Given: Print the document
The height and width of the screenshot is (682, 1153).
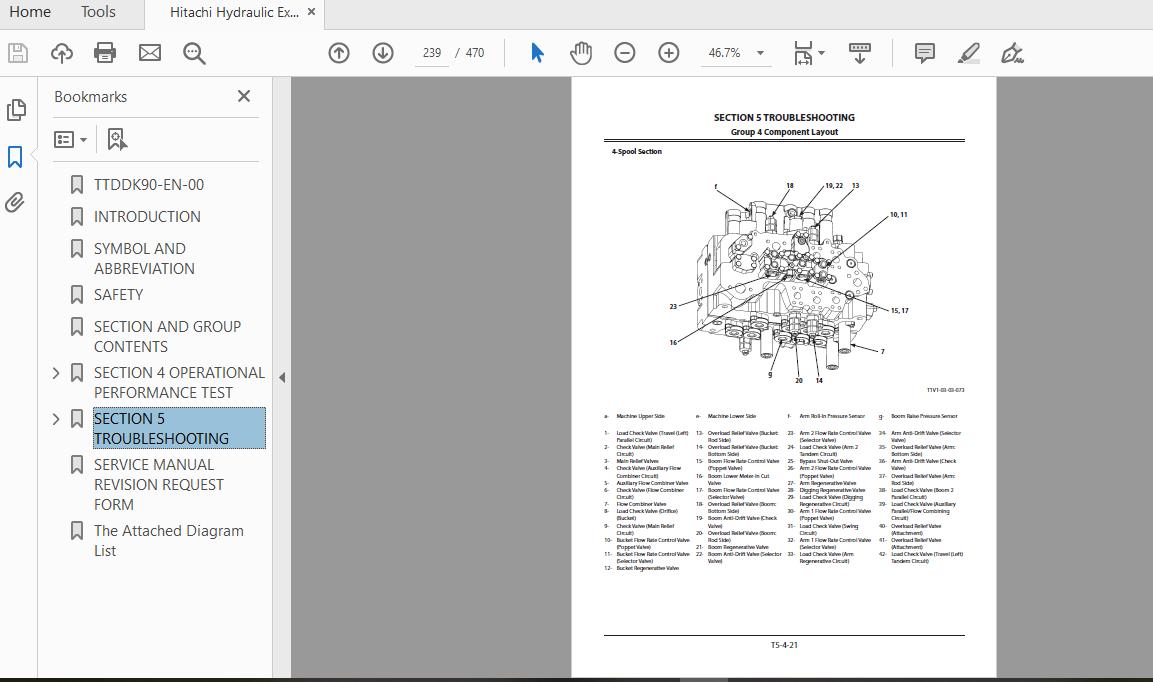Looking at the screenshot, I should pyautogui.click(x=105, y=53).
